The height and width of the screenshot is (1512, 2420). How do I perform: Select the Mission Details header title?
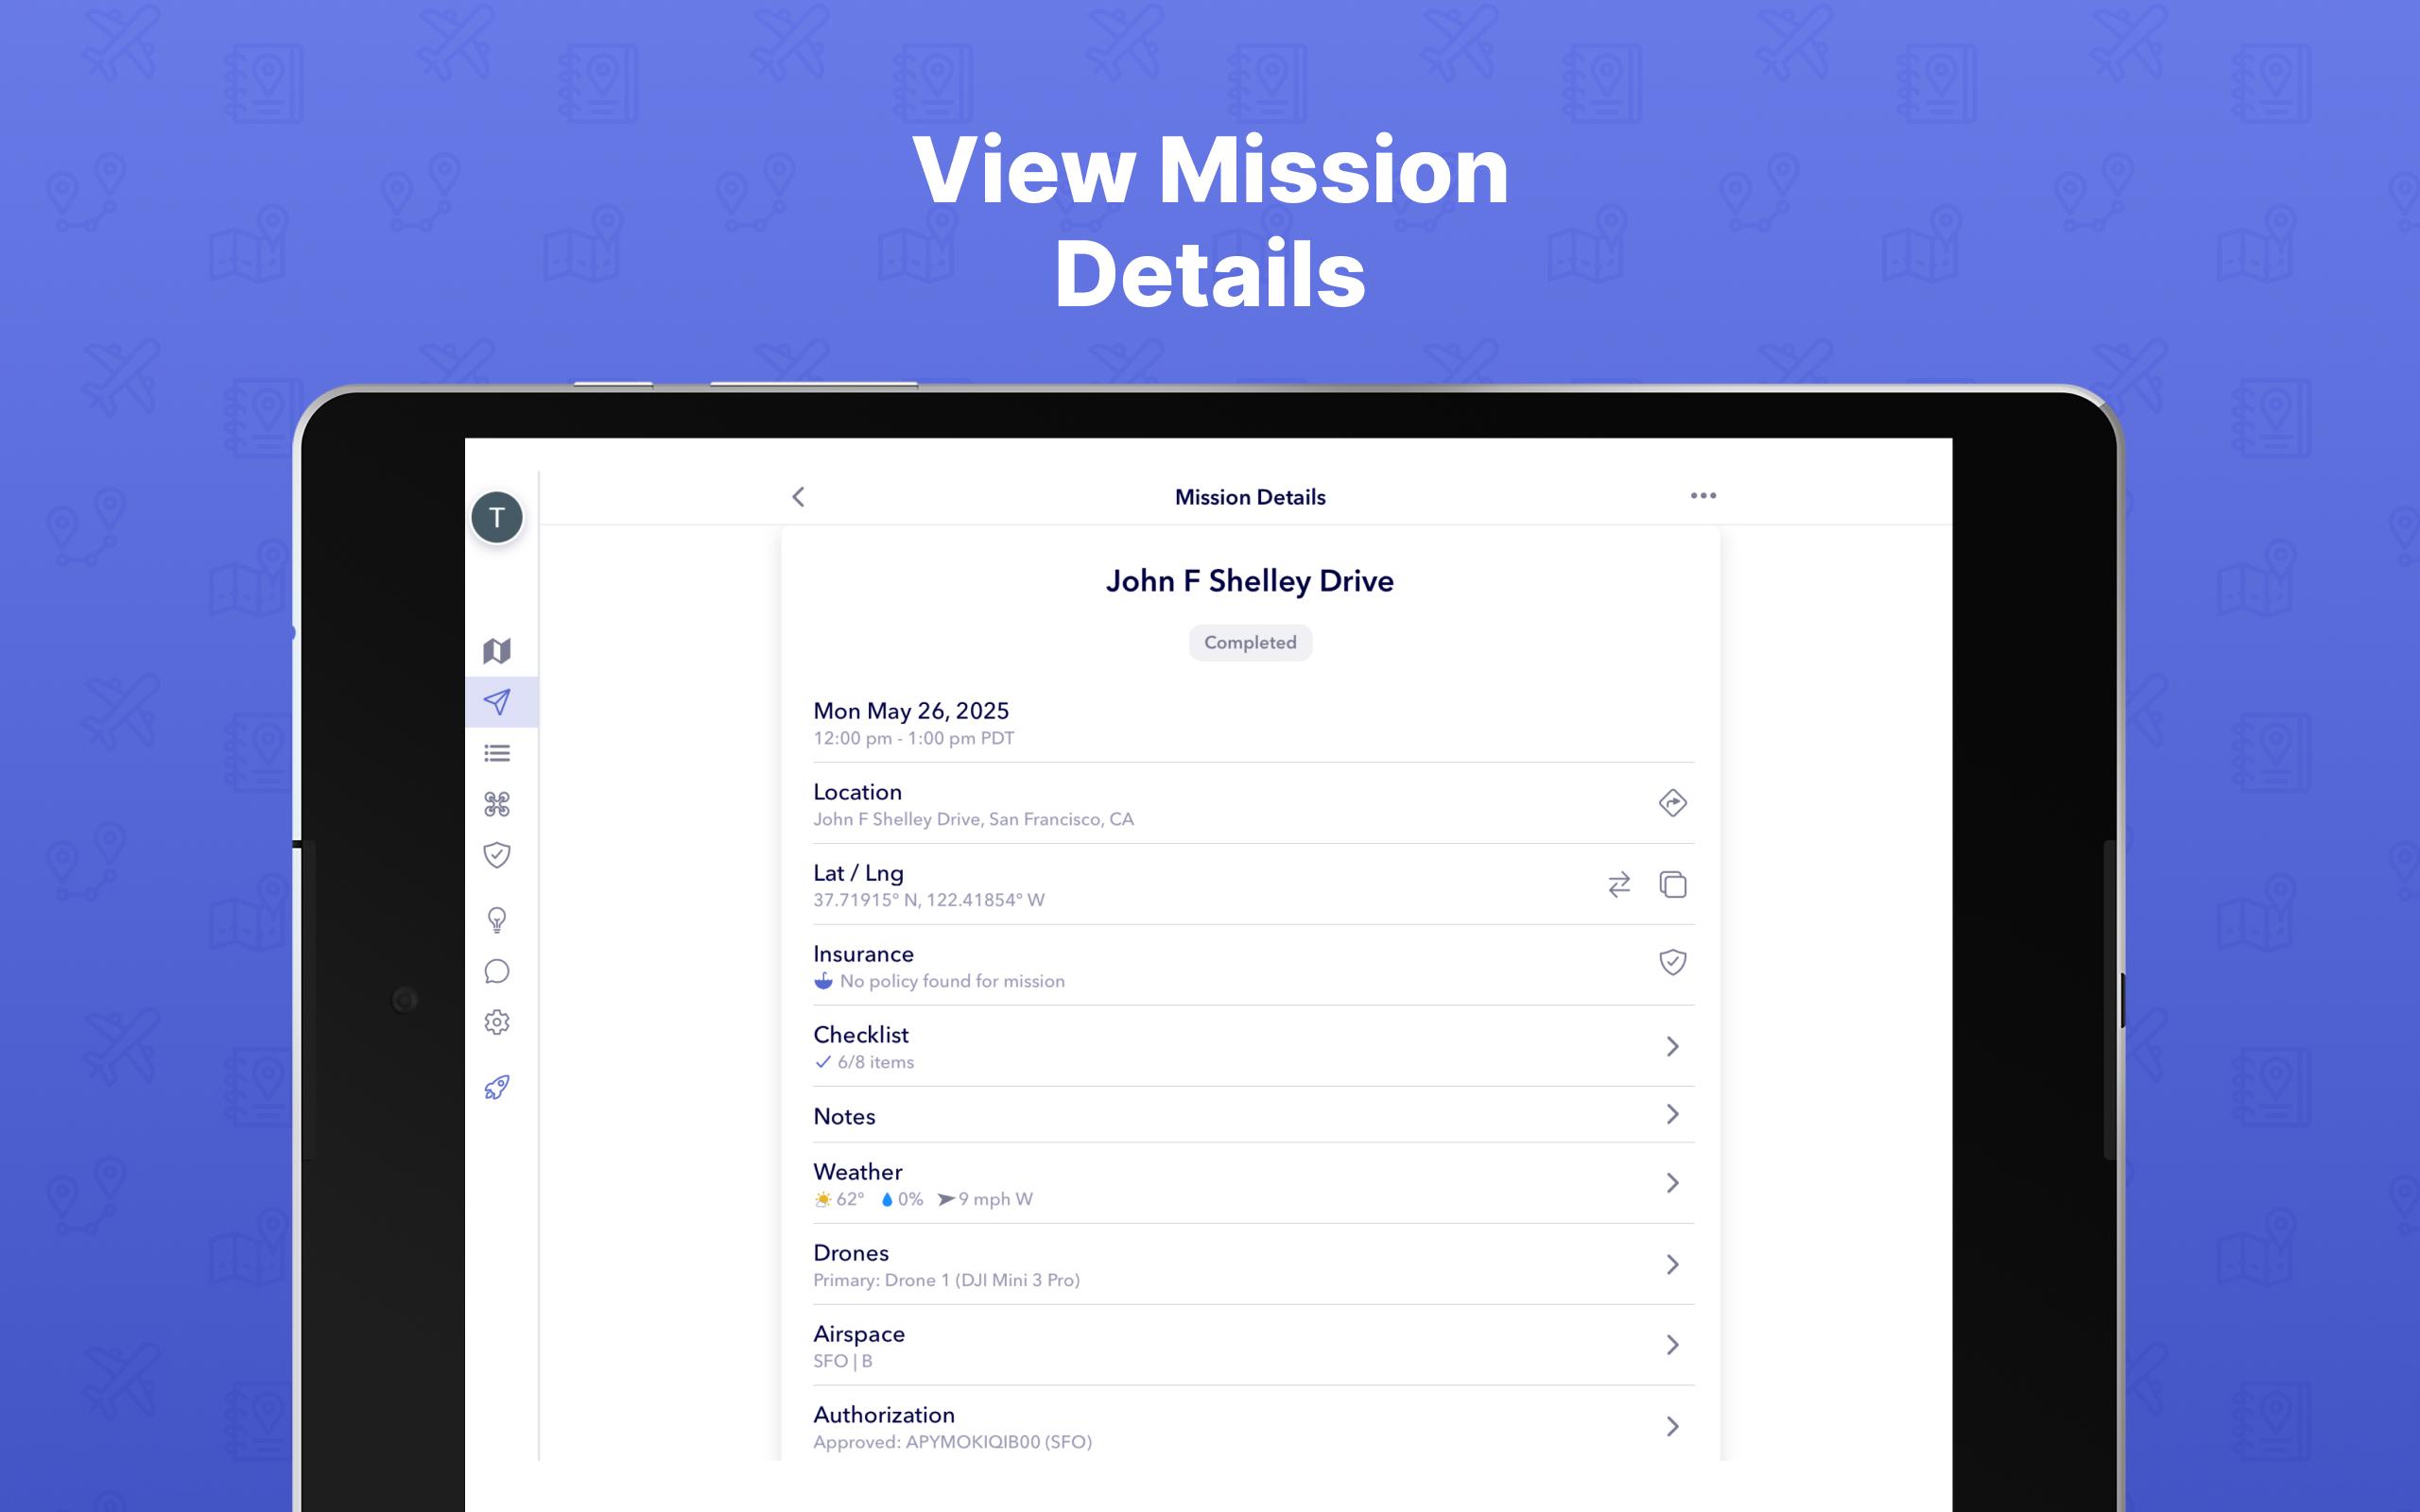coord(1250,497)
